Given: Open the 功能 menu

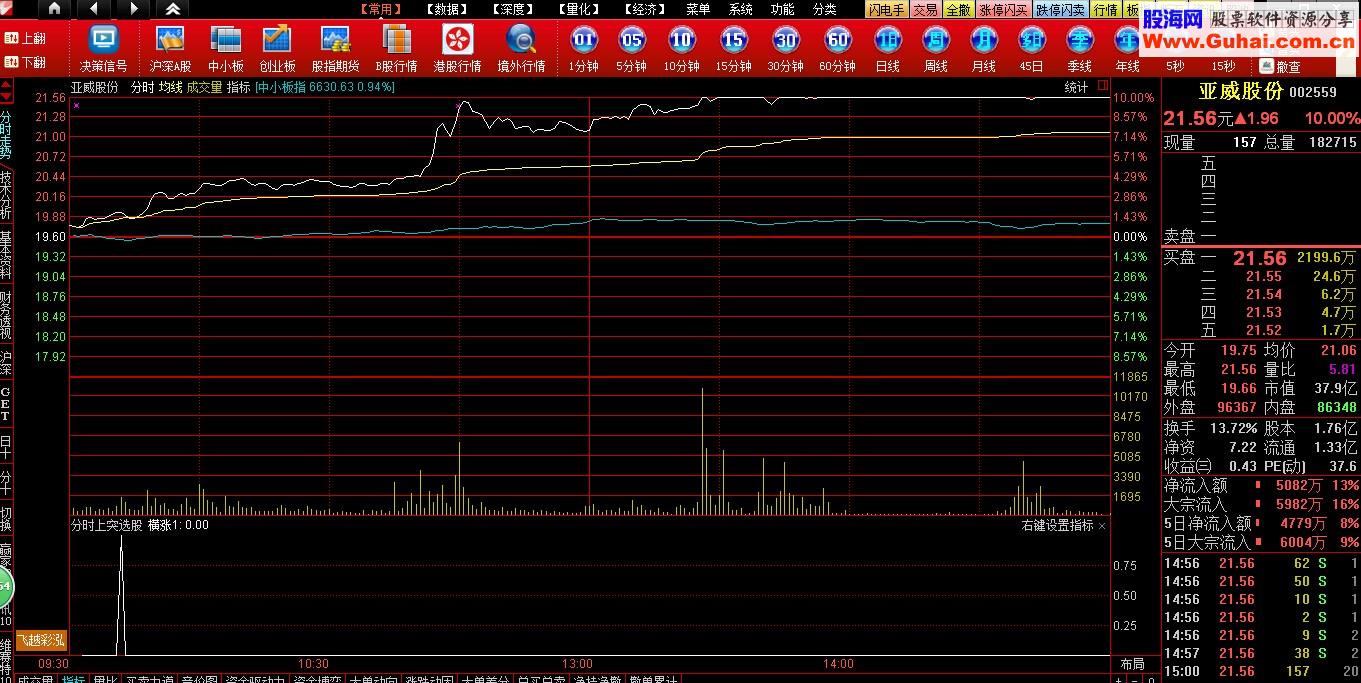Looking at the screenshot, I should point(783,9).
